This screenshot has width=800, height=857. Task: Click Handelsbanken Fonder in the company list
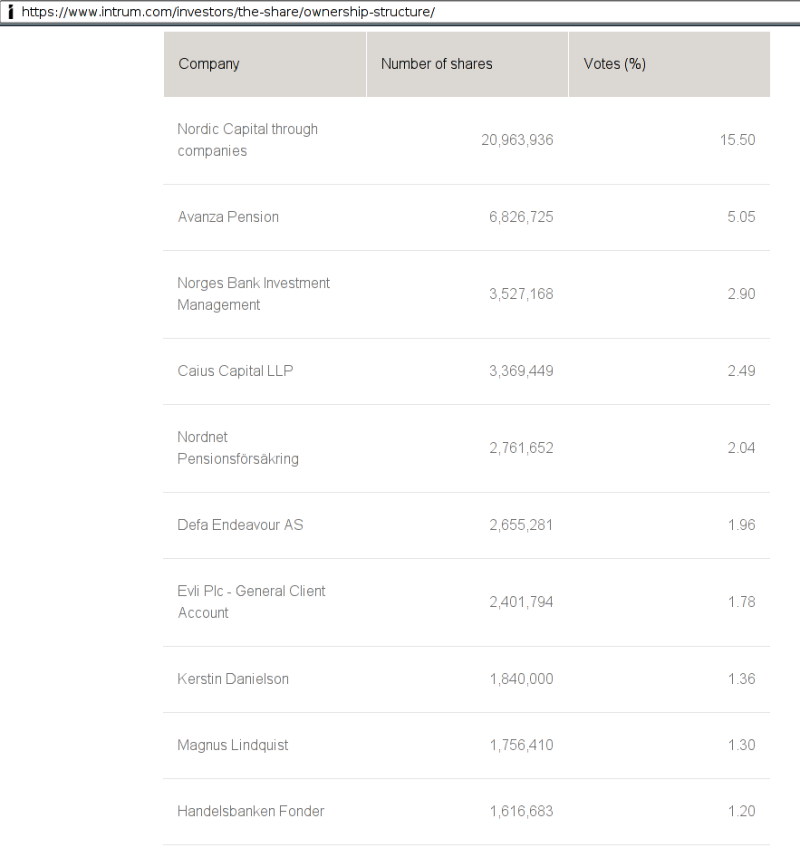coord(251,811)
